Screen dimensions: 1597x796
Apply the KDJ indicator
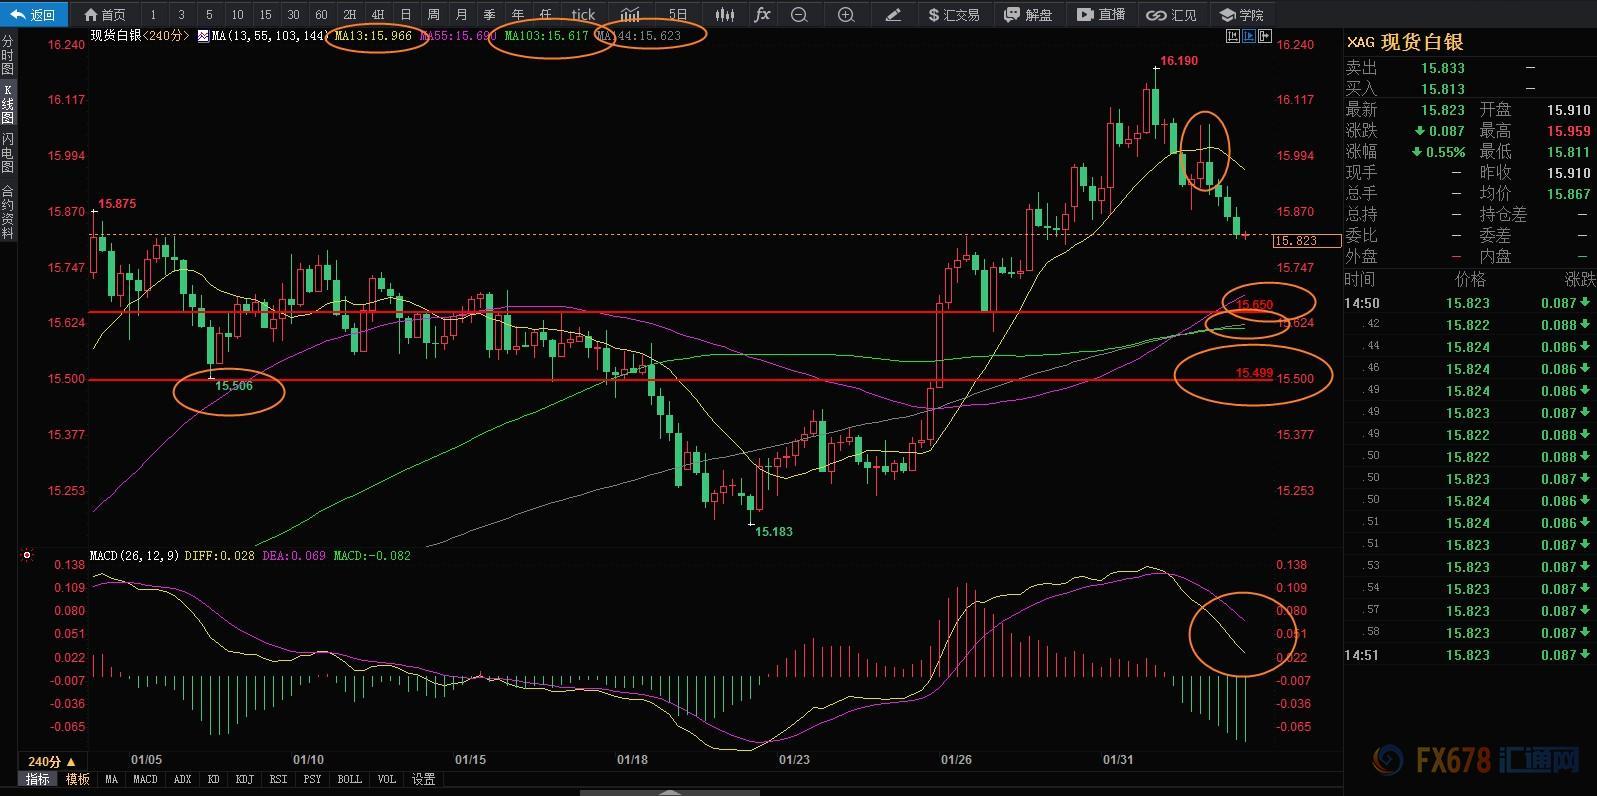coord(244,779)
